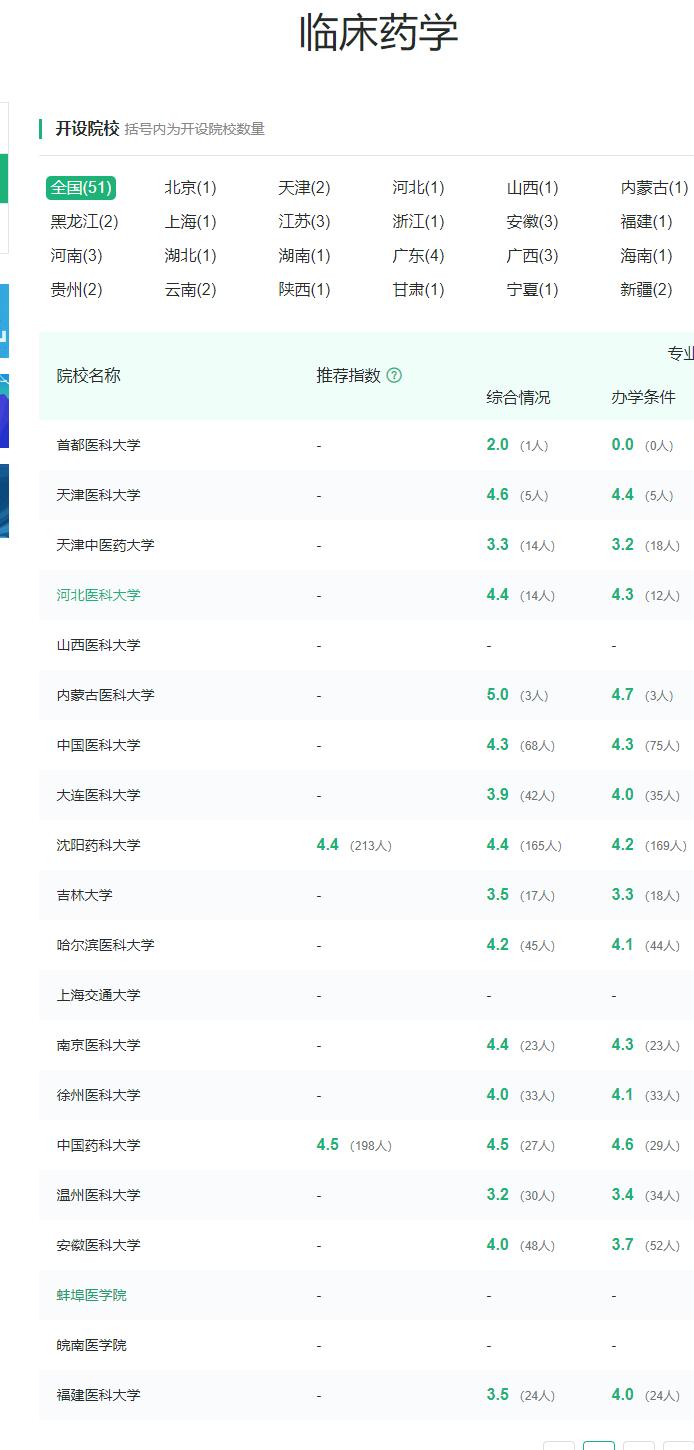Click the 办学条件 column header
694x1450 pixels.
point(643,397)
